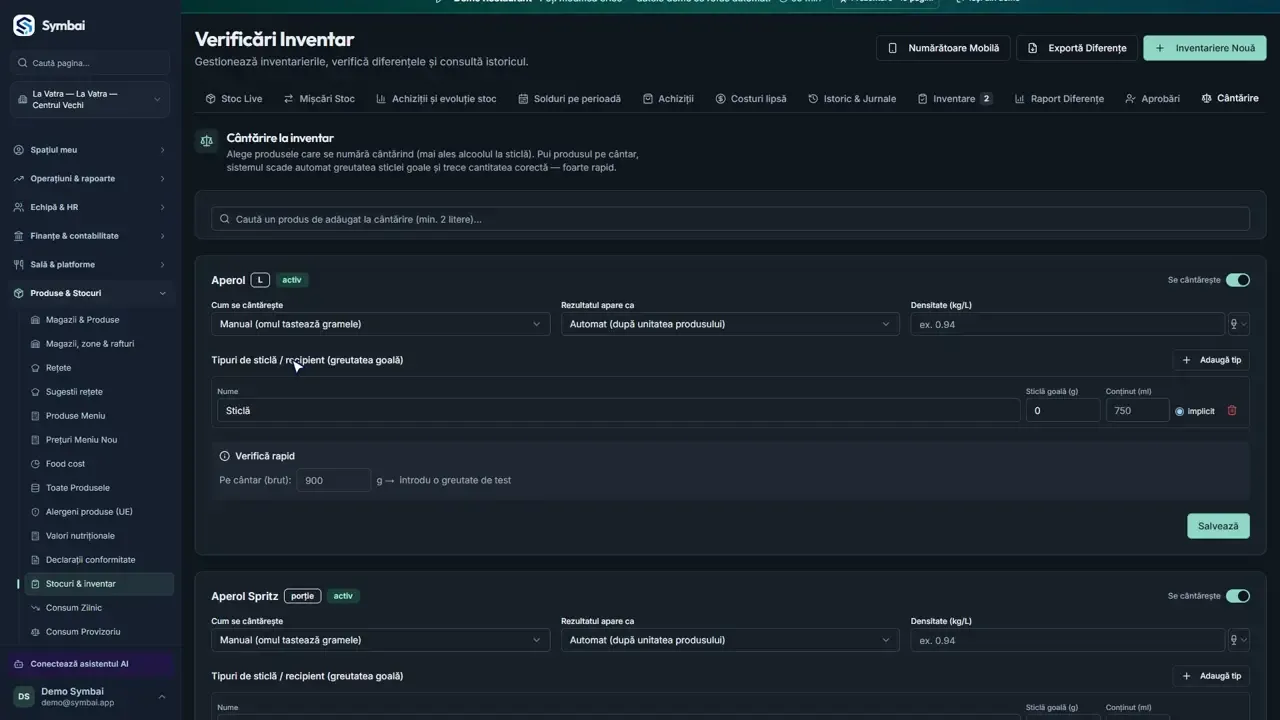Open the Raport Diferențe tab

1059,99
